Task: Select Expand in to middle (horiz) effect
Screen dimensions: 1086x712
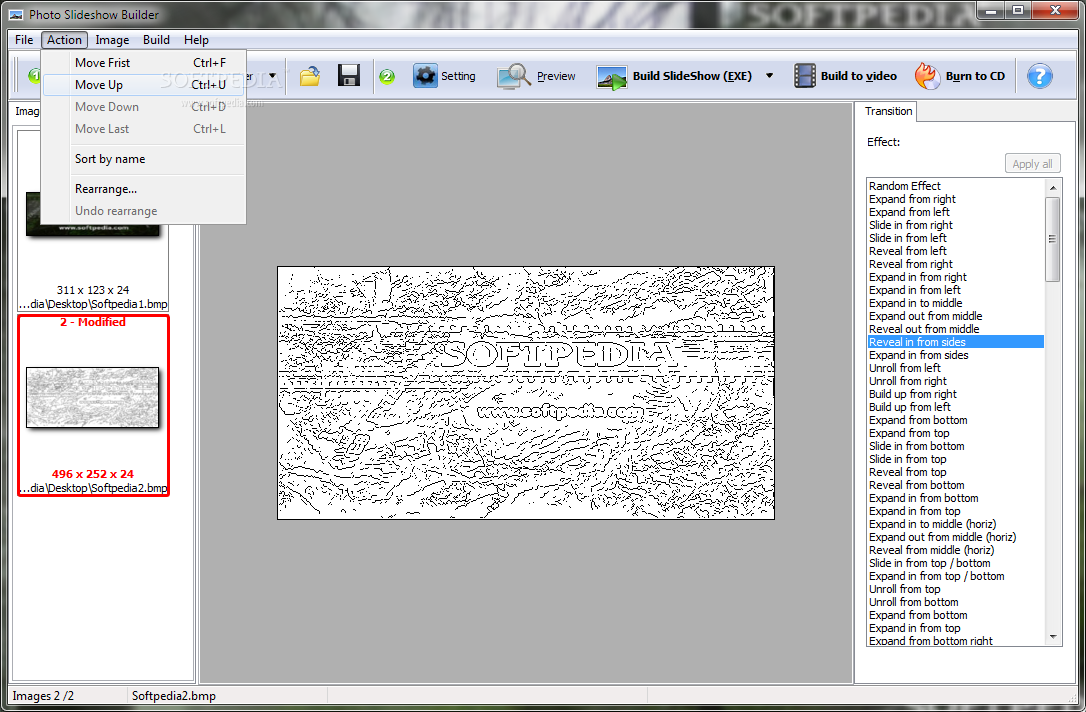Action: [x=955, y=524]
